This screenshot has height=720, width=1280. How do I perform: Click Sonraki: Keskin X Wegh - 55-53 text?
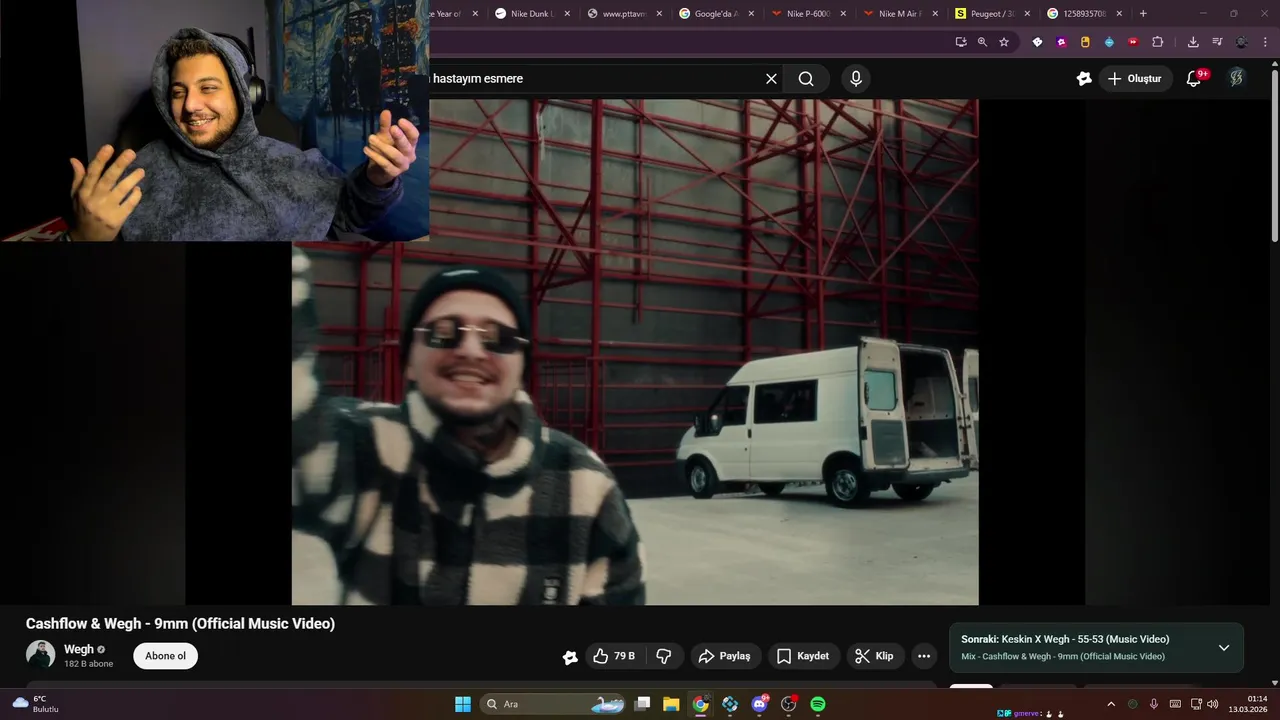coord(1065,639)
